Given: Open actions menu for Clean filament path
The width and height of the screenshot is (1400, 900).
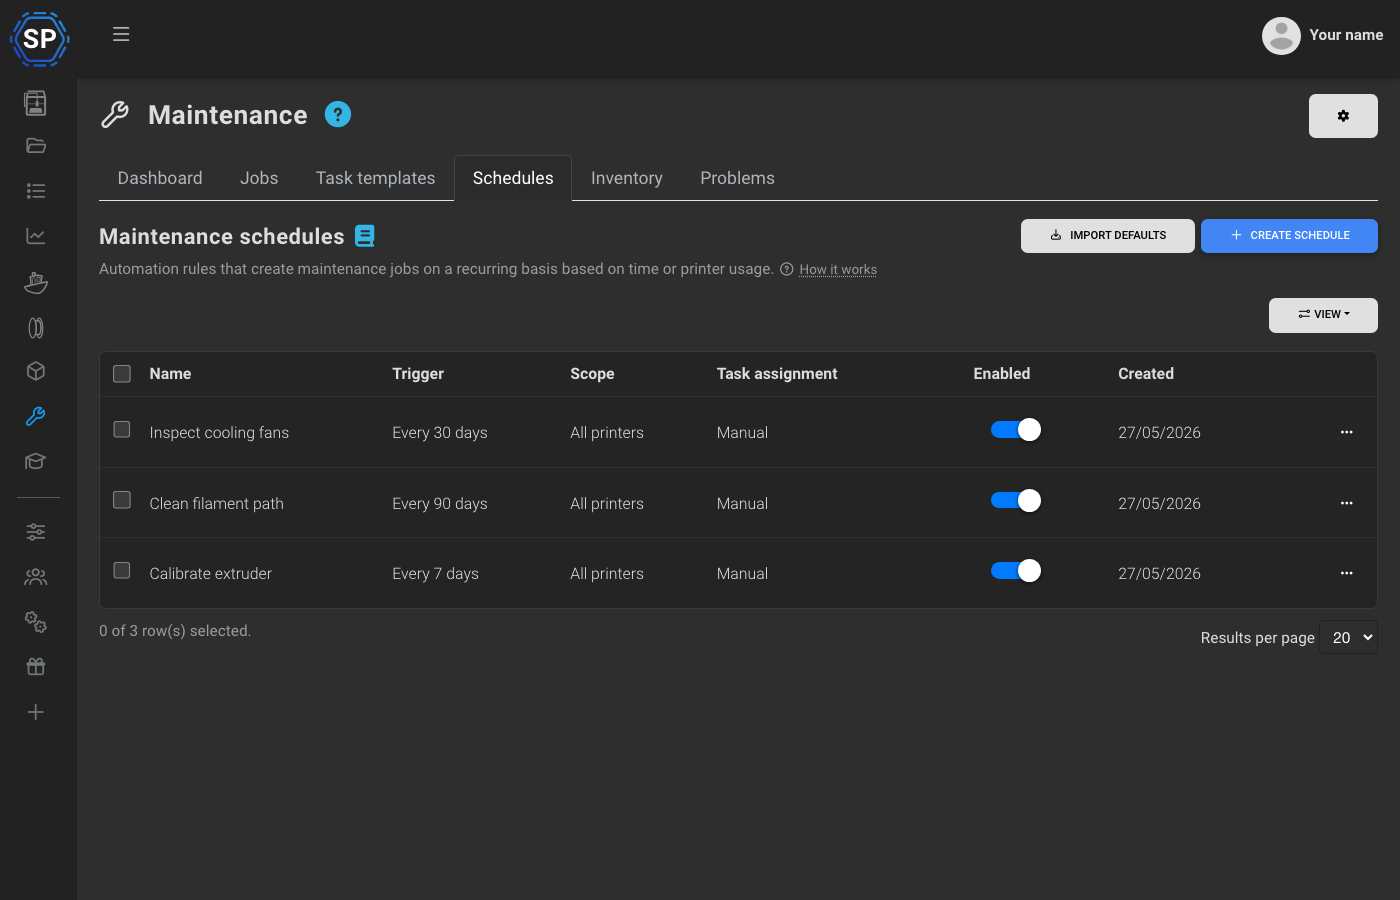Looking at the screenshot, I should click(x=1346, y=503).
